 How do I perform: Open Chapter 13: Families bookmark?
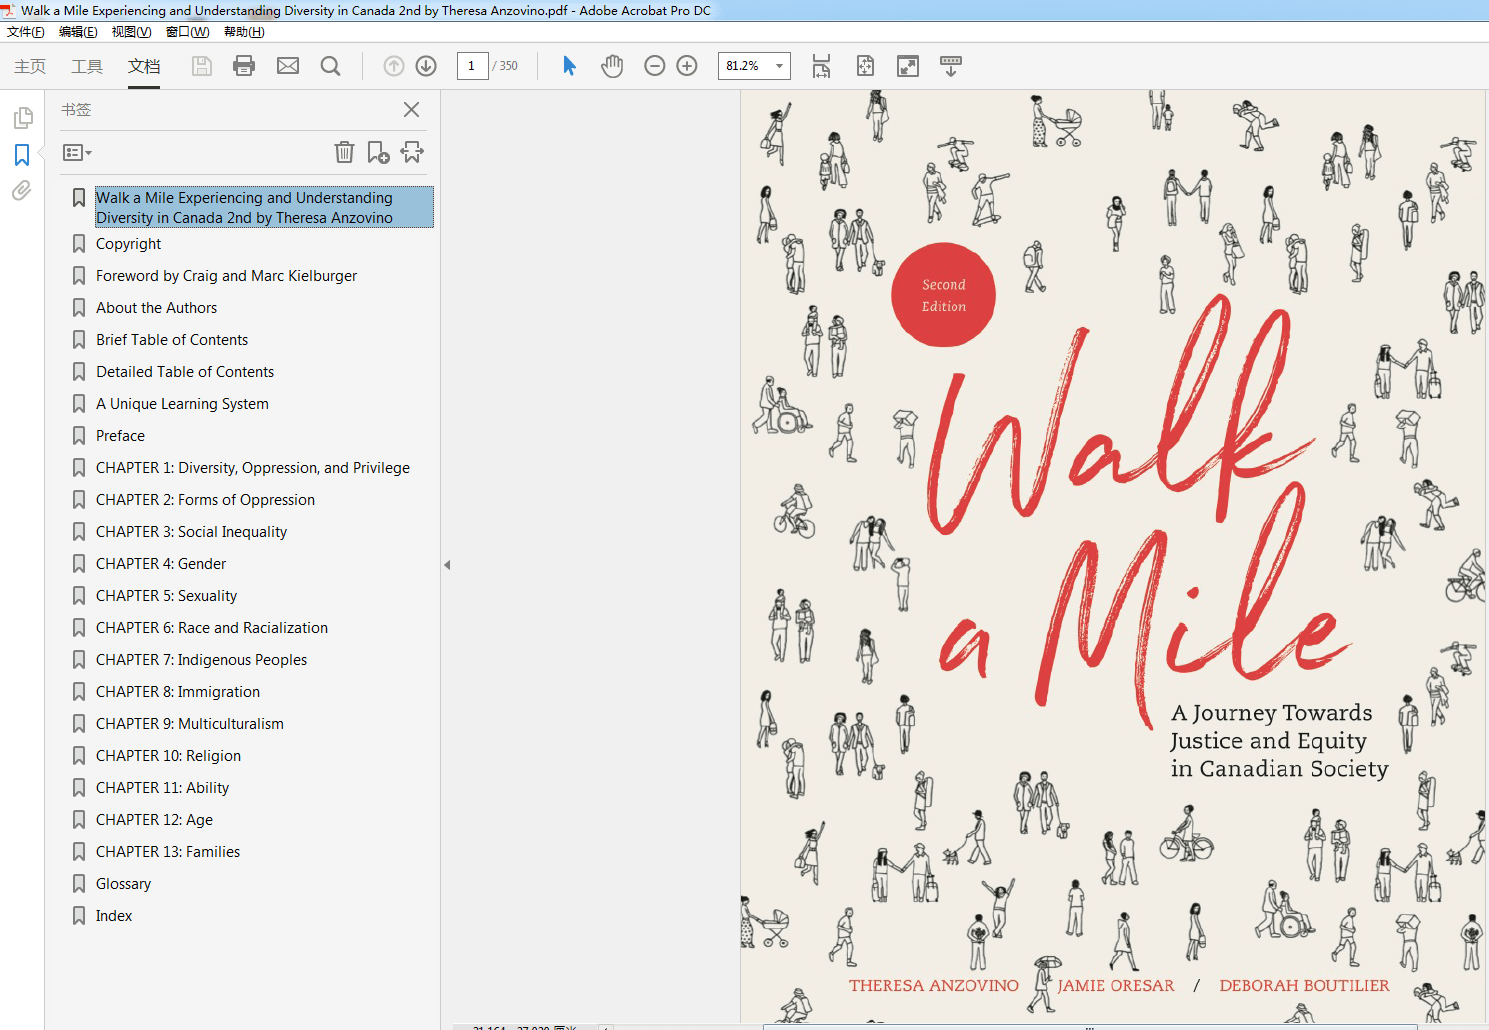(168, 852)
